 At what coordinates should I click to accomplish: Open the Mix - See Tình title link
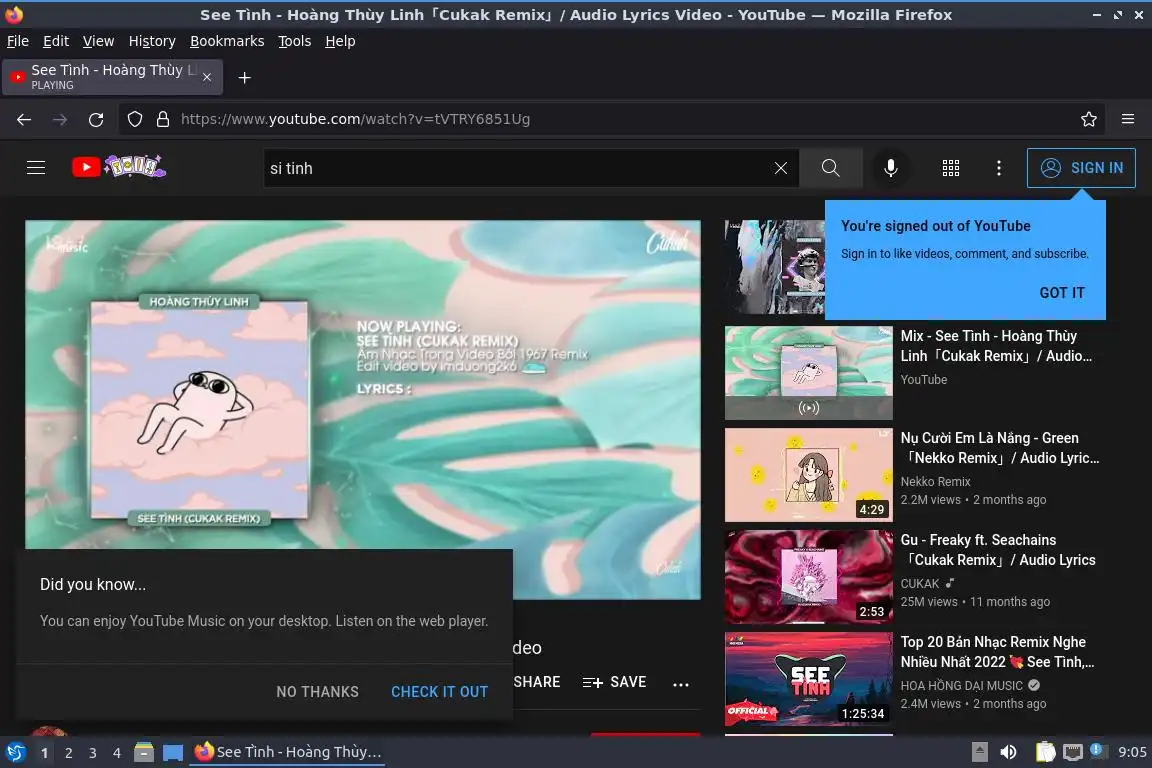coord(996,345)
